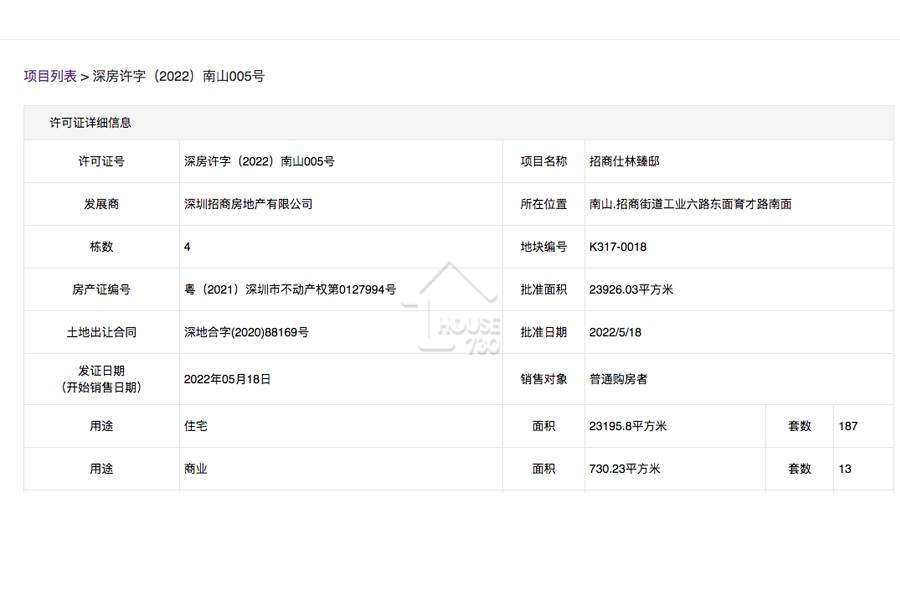
Task: Select developer 深圳招商房地产有限公司
Action: (248, 204)
